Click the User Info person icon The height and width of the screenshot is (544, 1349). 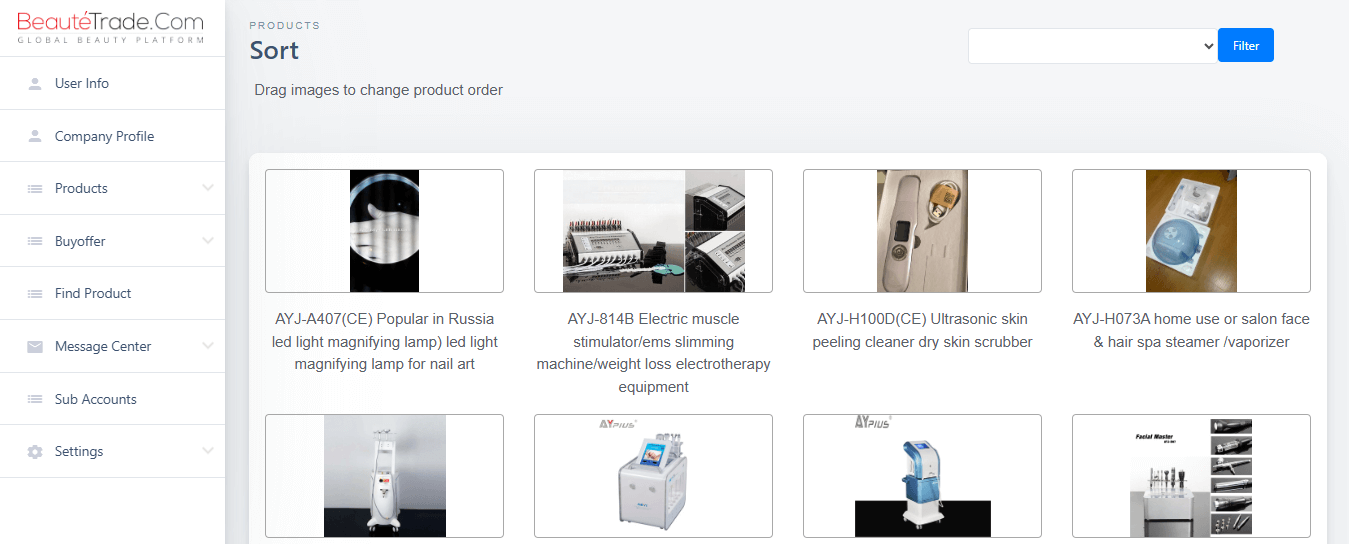(x=35, y=83)
